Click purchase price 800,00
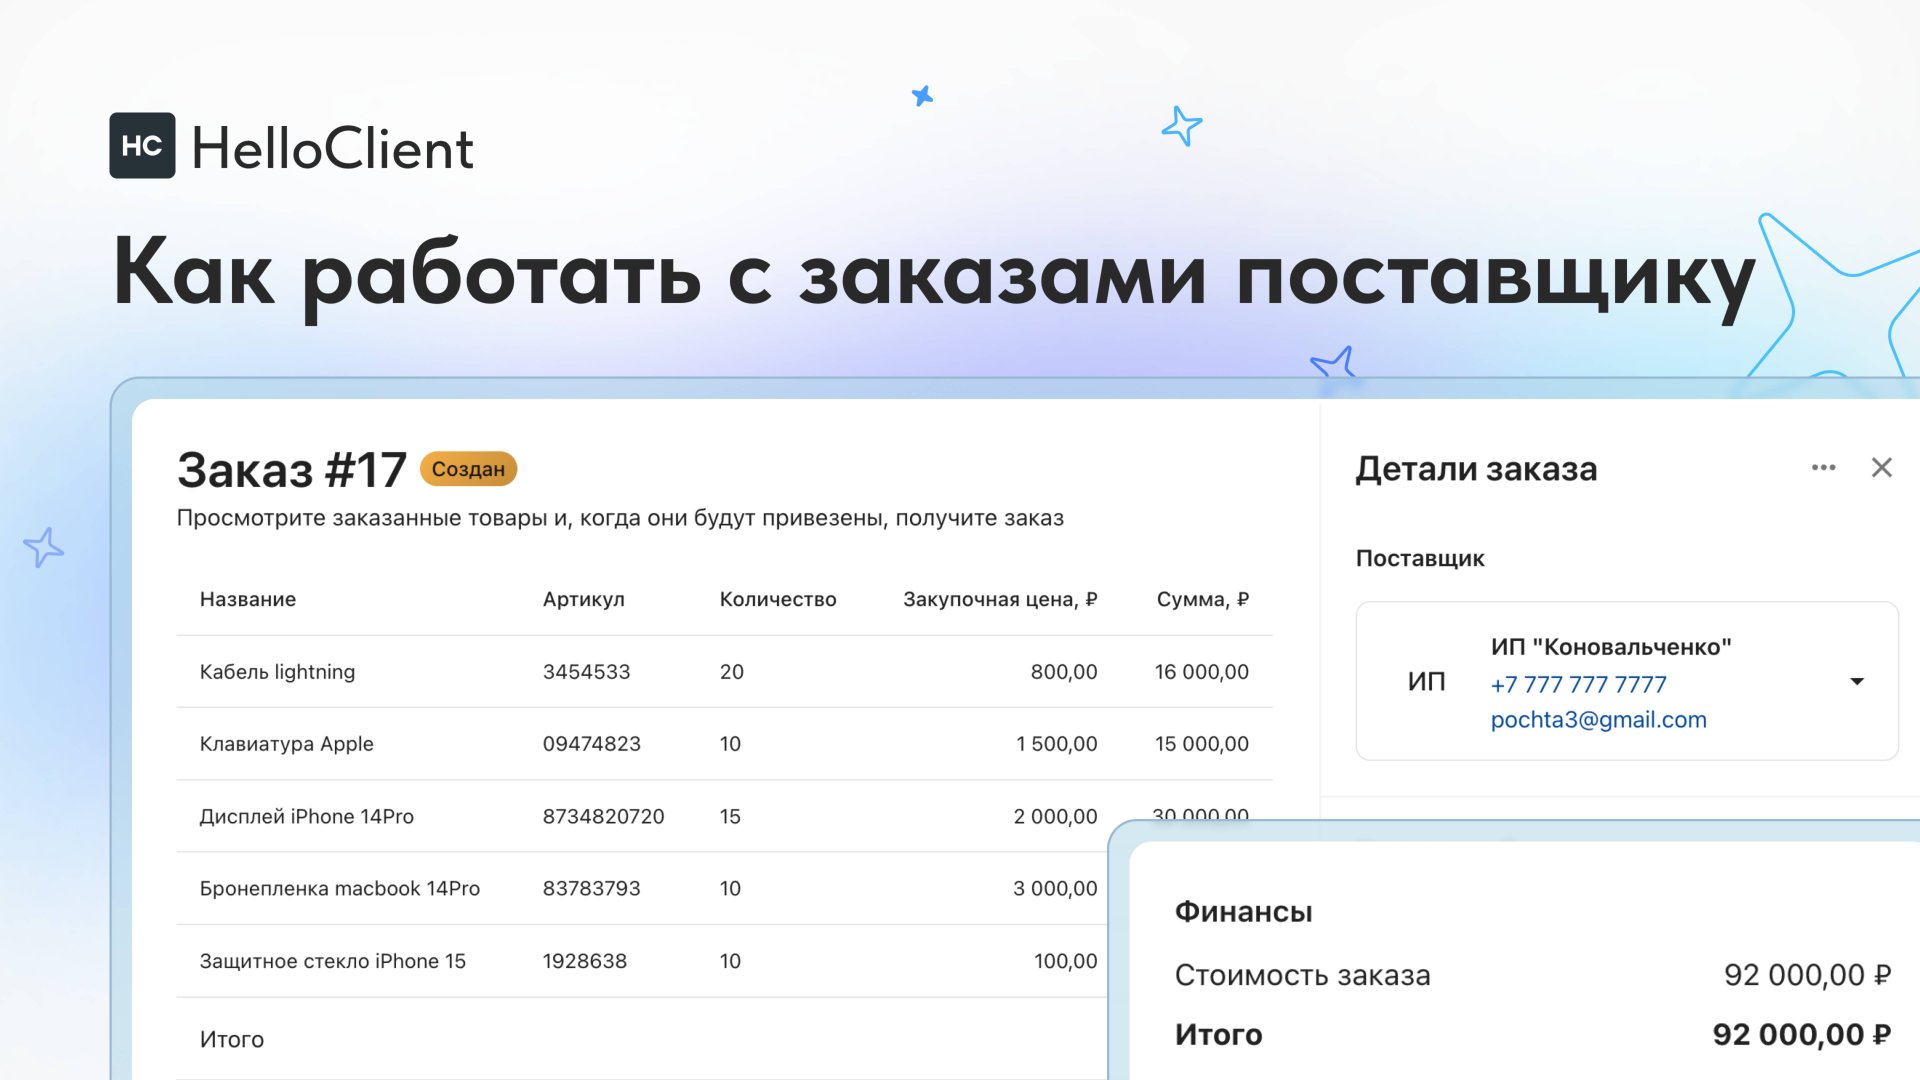Image resolution: width=1920 pixels, height=1080 pixels. [1063, 672]
